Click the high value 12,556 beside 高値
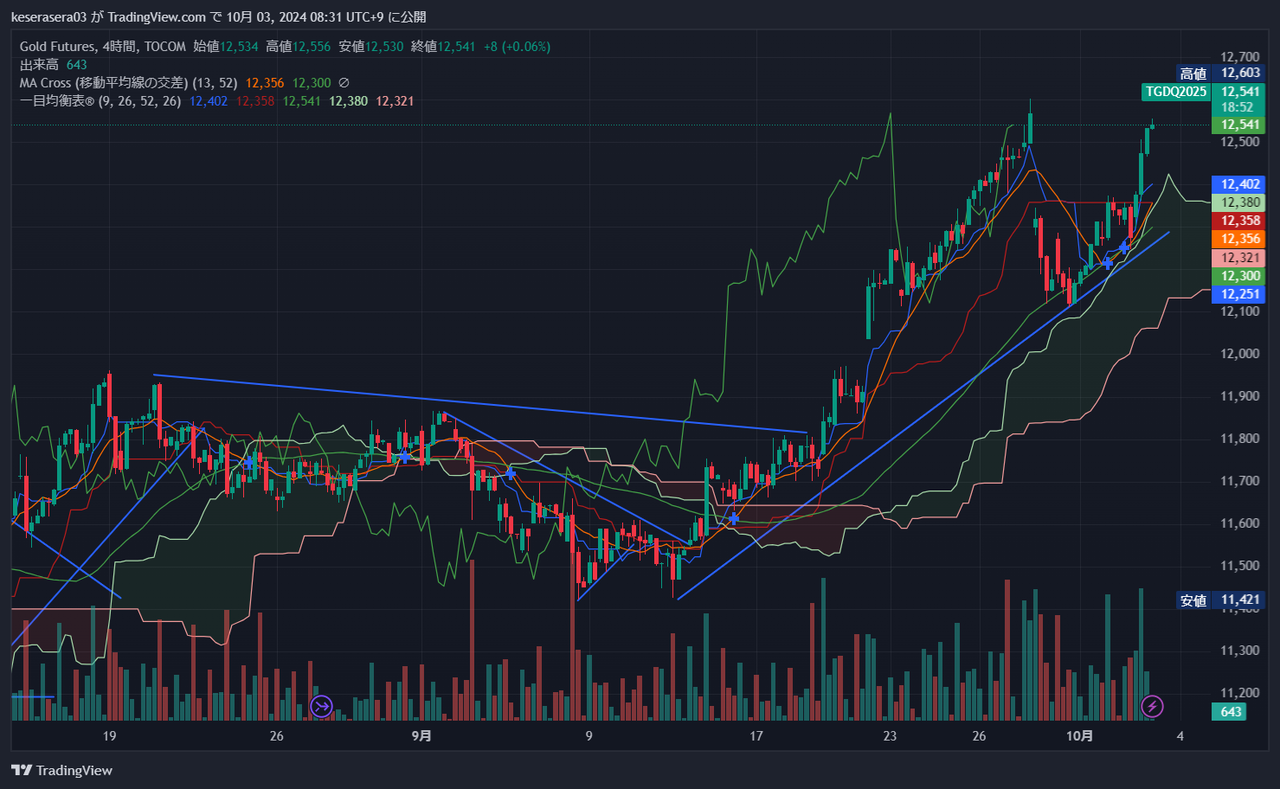The width and height of the screenshot is (1280, 789). click(x=313, y=47)
